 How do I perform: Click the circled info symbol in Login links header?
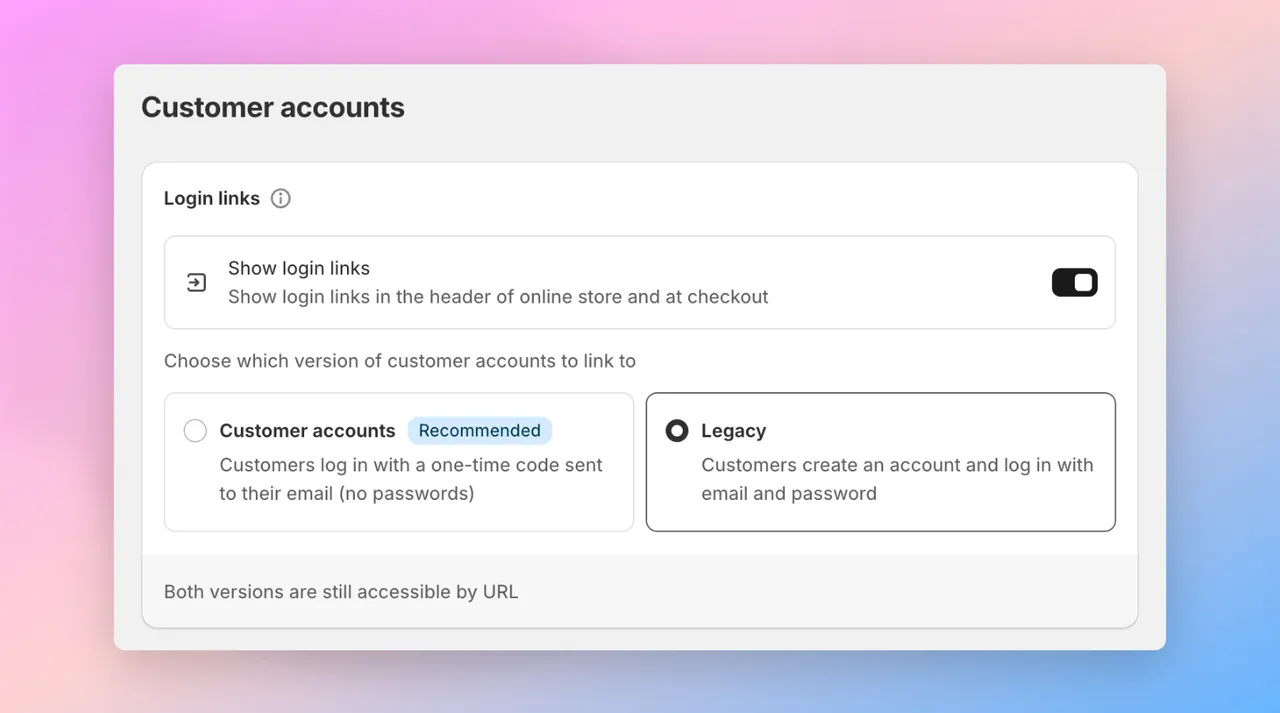[x=280, y=198]
